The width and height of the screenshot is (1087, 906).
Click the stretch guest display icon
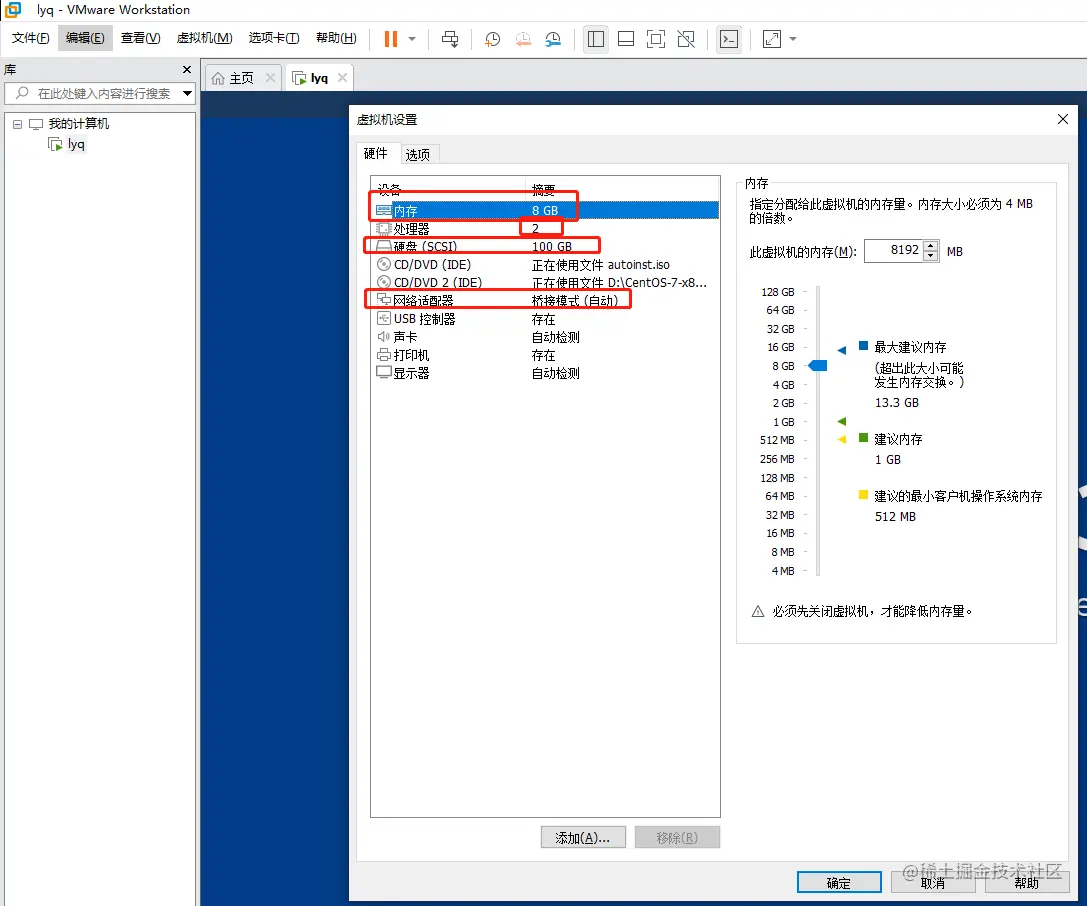[x=772, y=39]
